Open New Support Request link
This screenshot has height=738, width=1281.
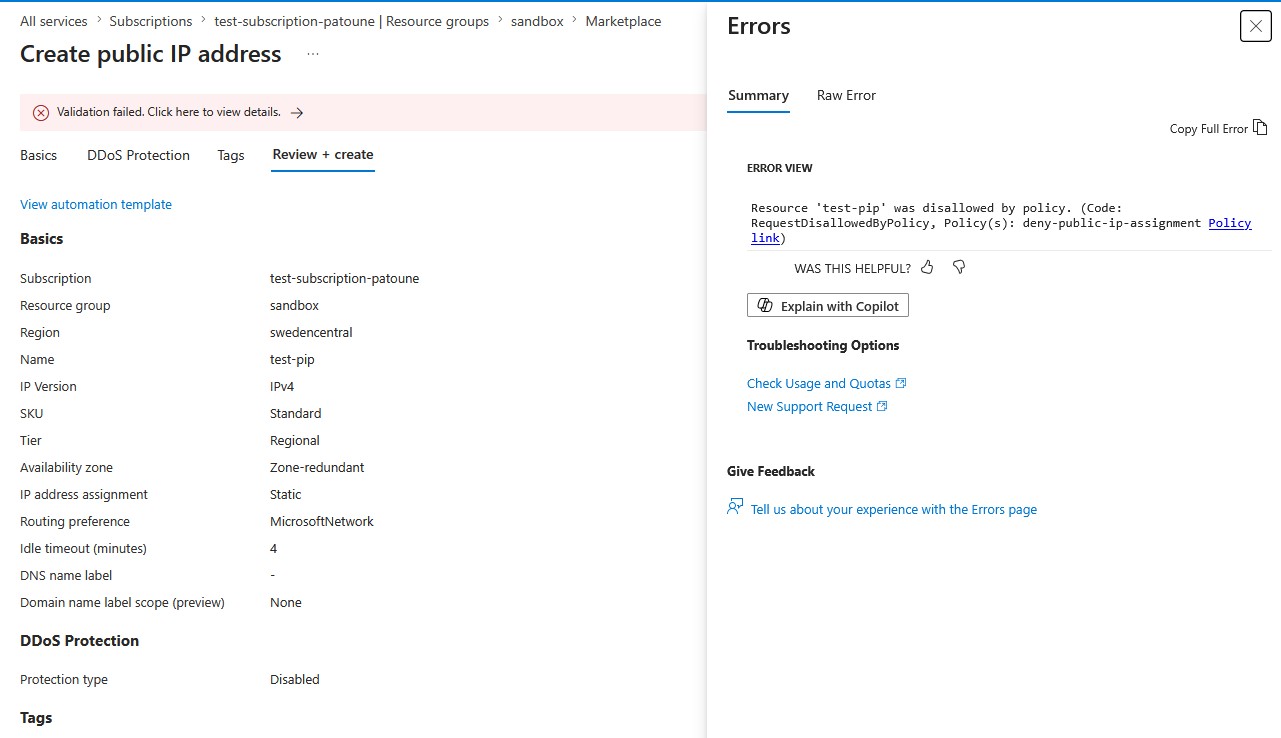tap(809, 406)
